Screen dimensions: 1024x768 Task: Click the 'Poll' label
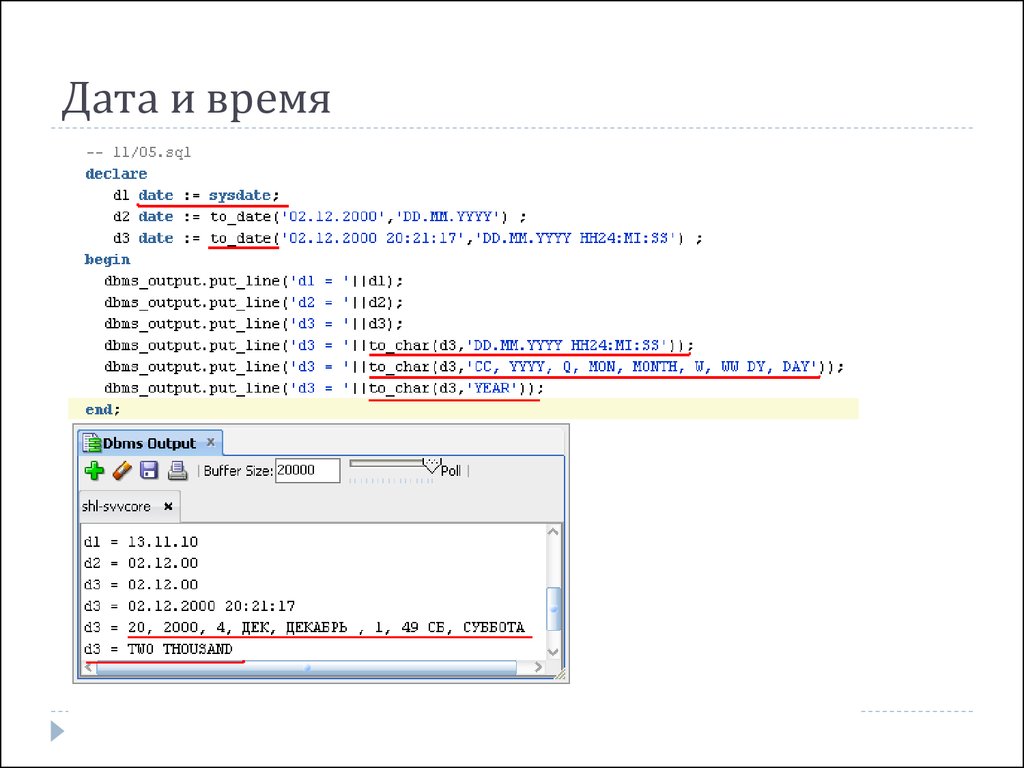[x=451, y=471]
